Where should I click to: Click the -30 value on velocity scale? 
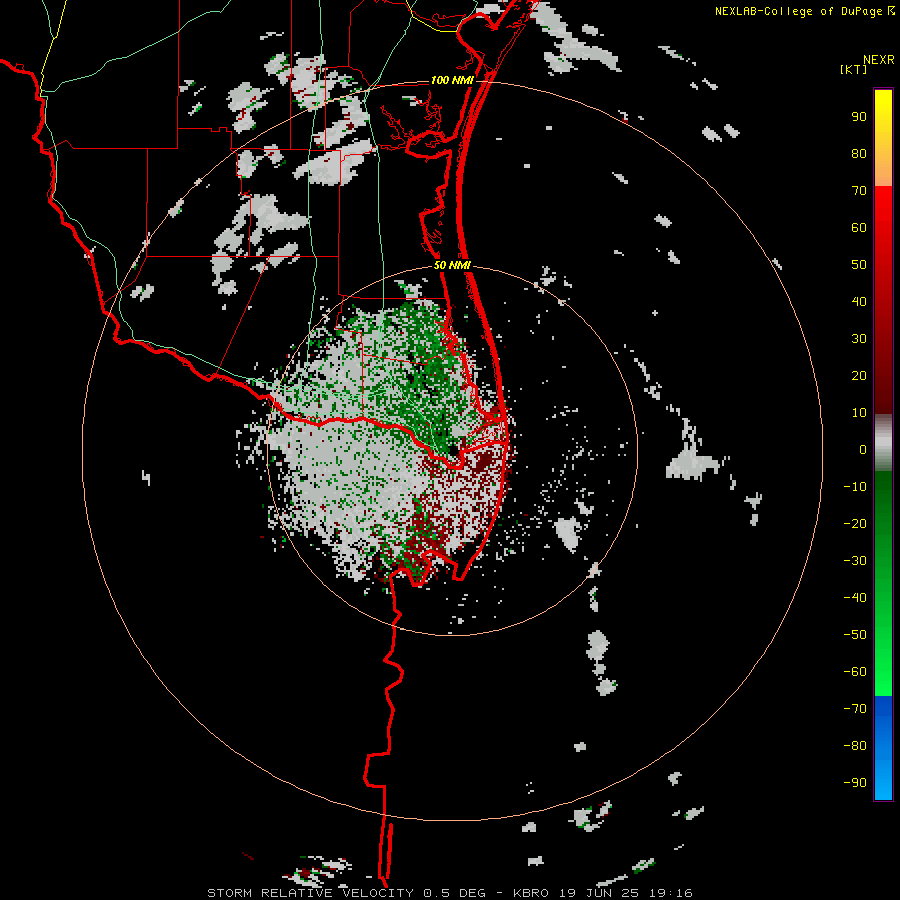[855, 561]
